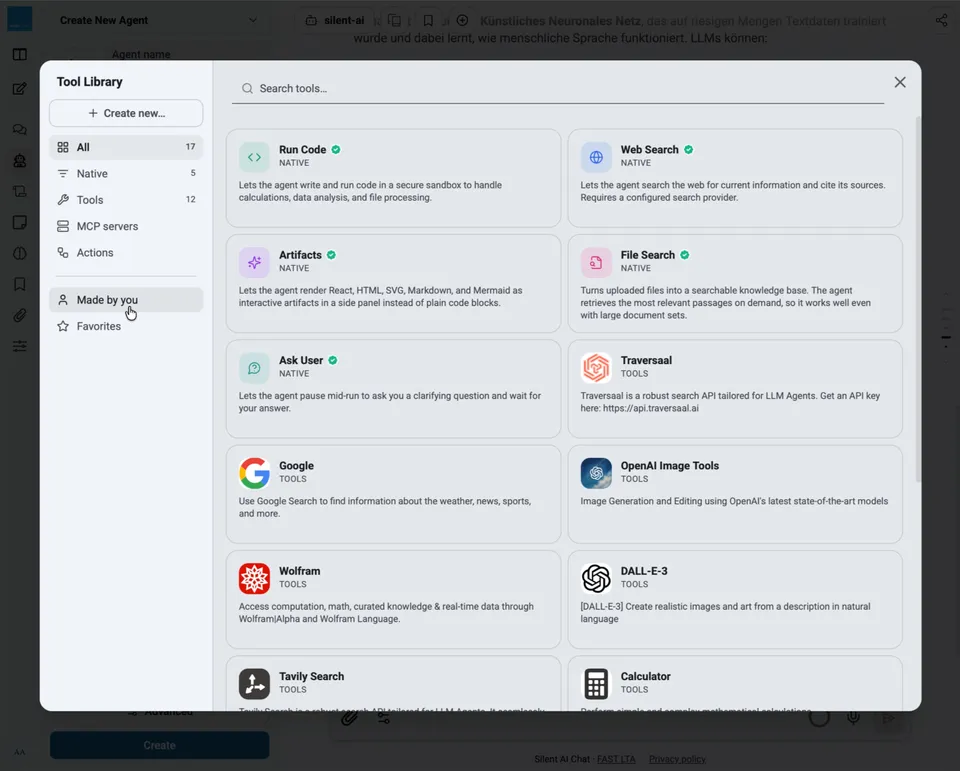Select the Traversaal logo icon
The width and height of the screenshot is (960, 771).
point(596,367)
